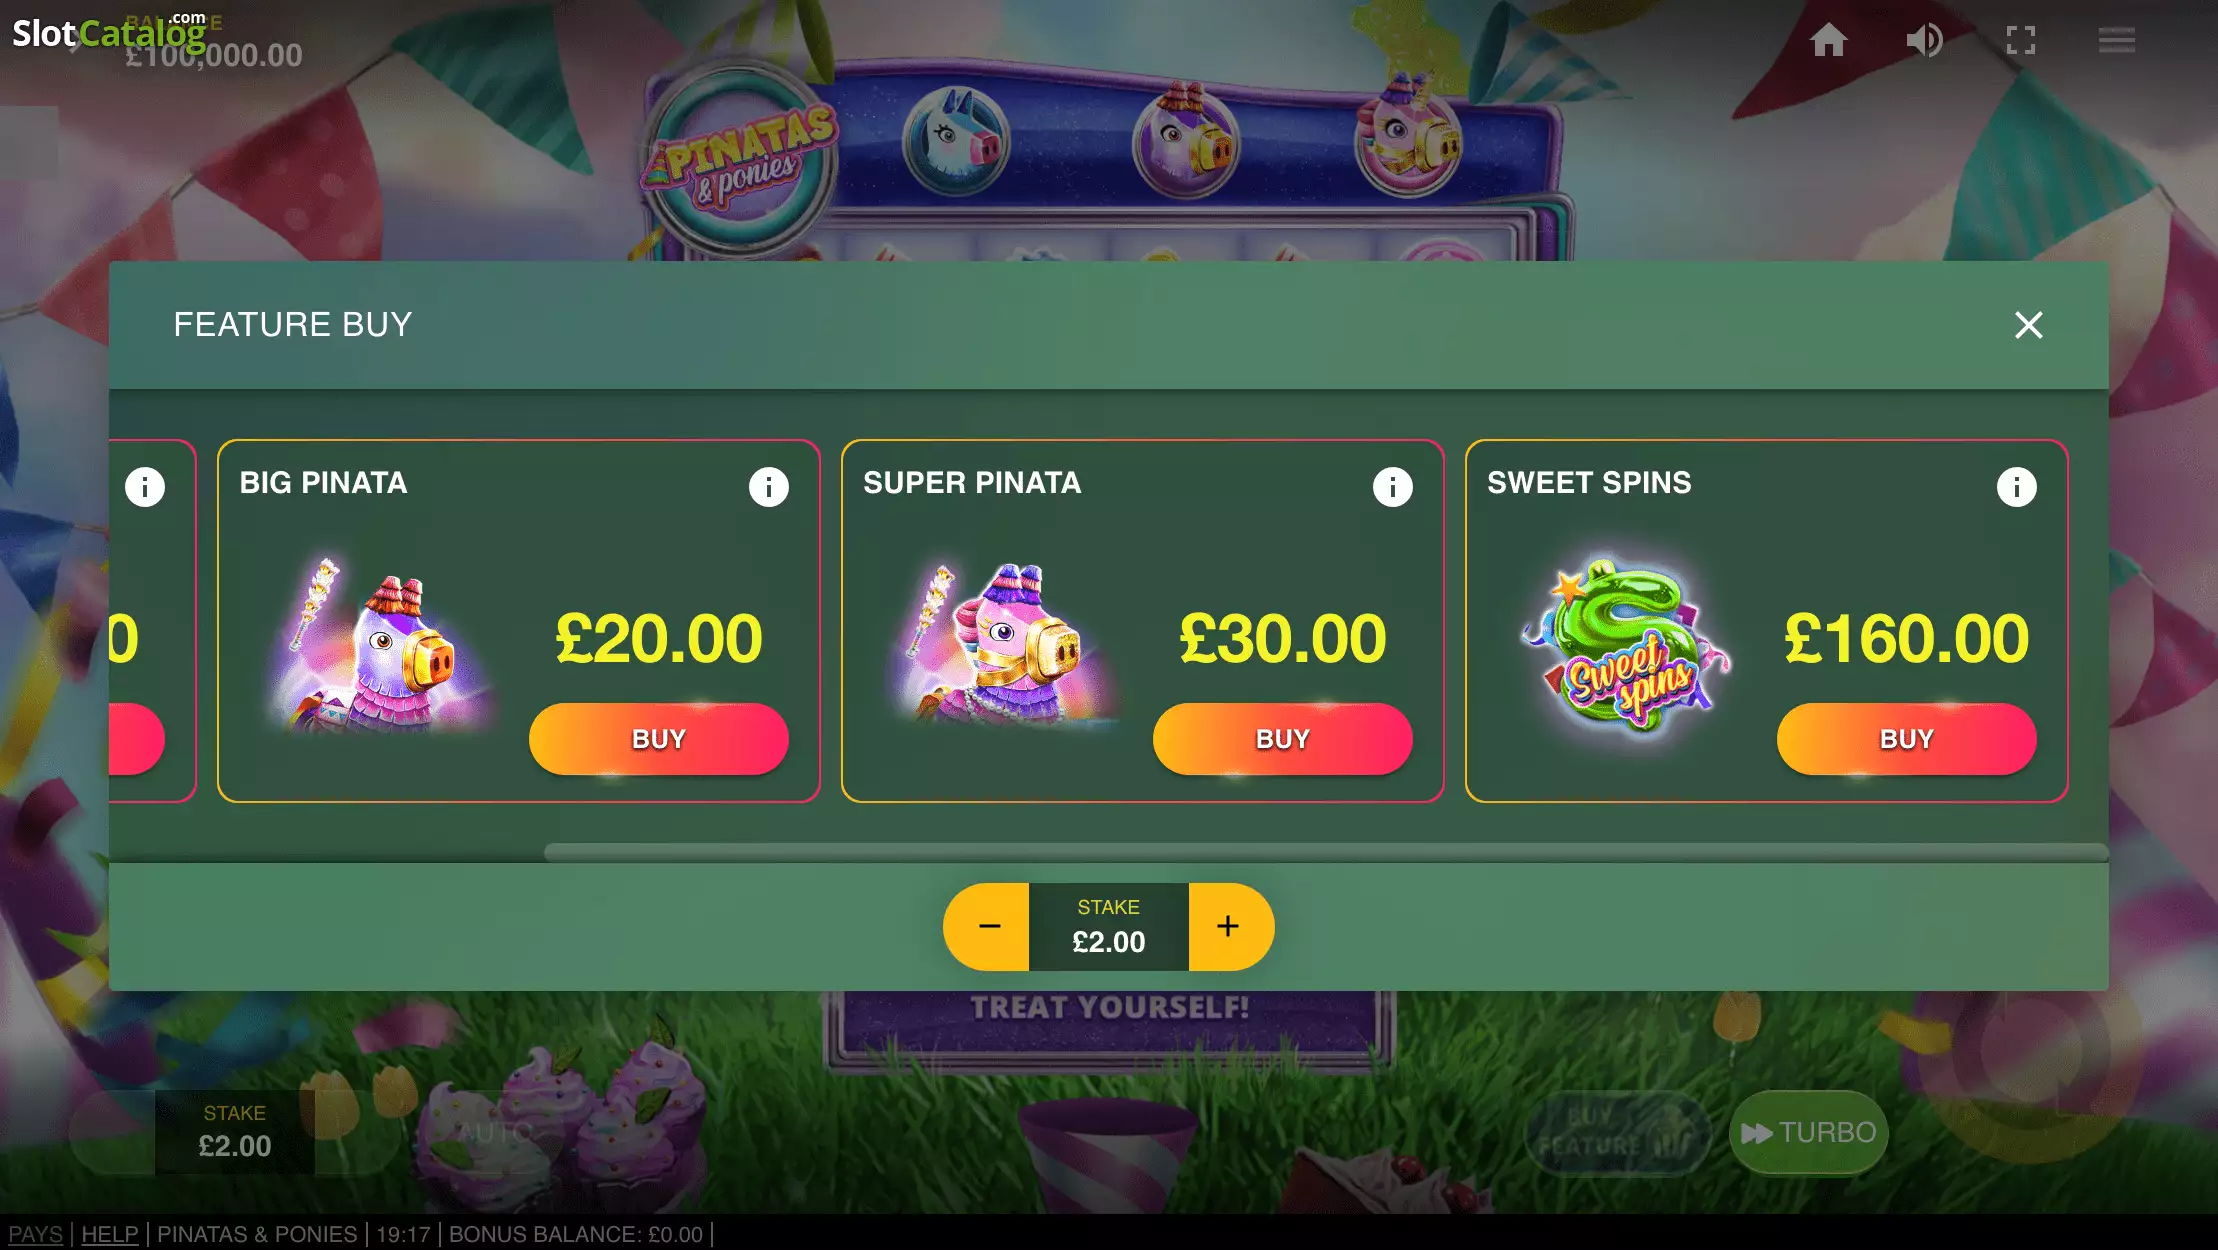
Task: Toggle fullscreen mode icon
Action: tap(2021, 40)
